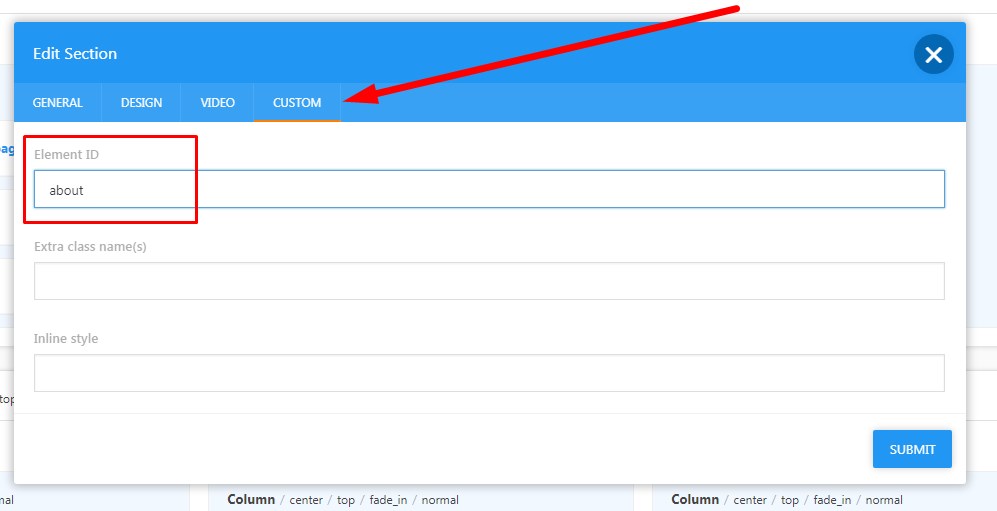Click the Extra class name(s) input
The image size is (997, 511).
489,281
